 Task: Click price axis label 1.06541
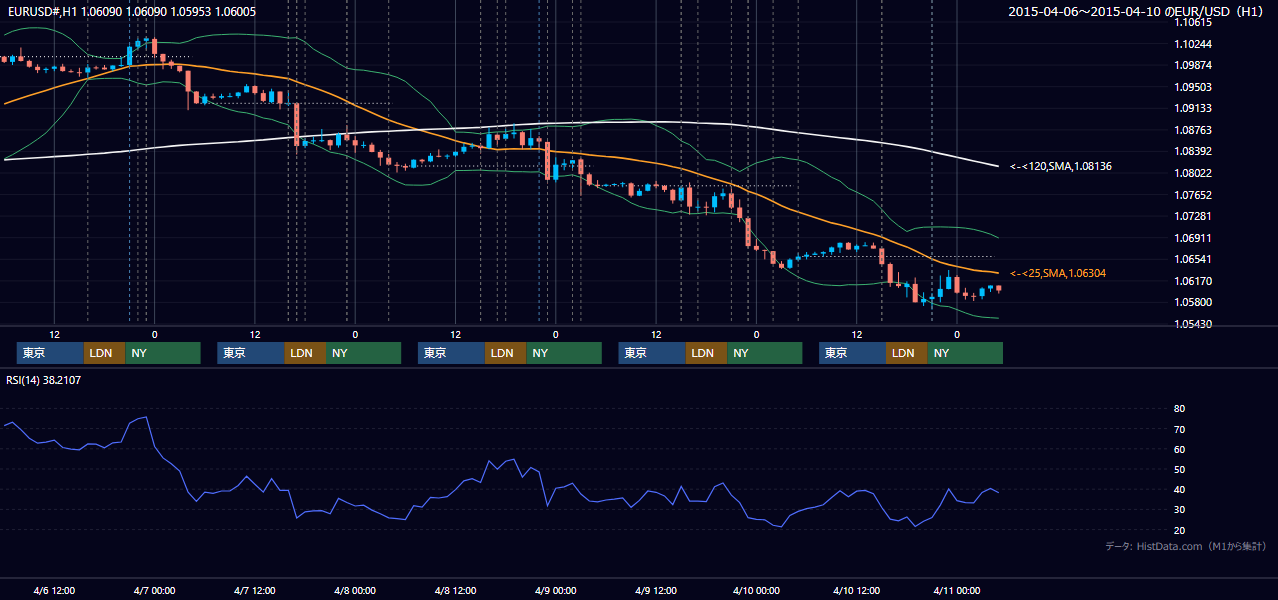pyautogui.click(x=1193, y=259)
